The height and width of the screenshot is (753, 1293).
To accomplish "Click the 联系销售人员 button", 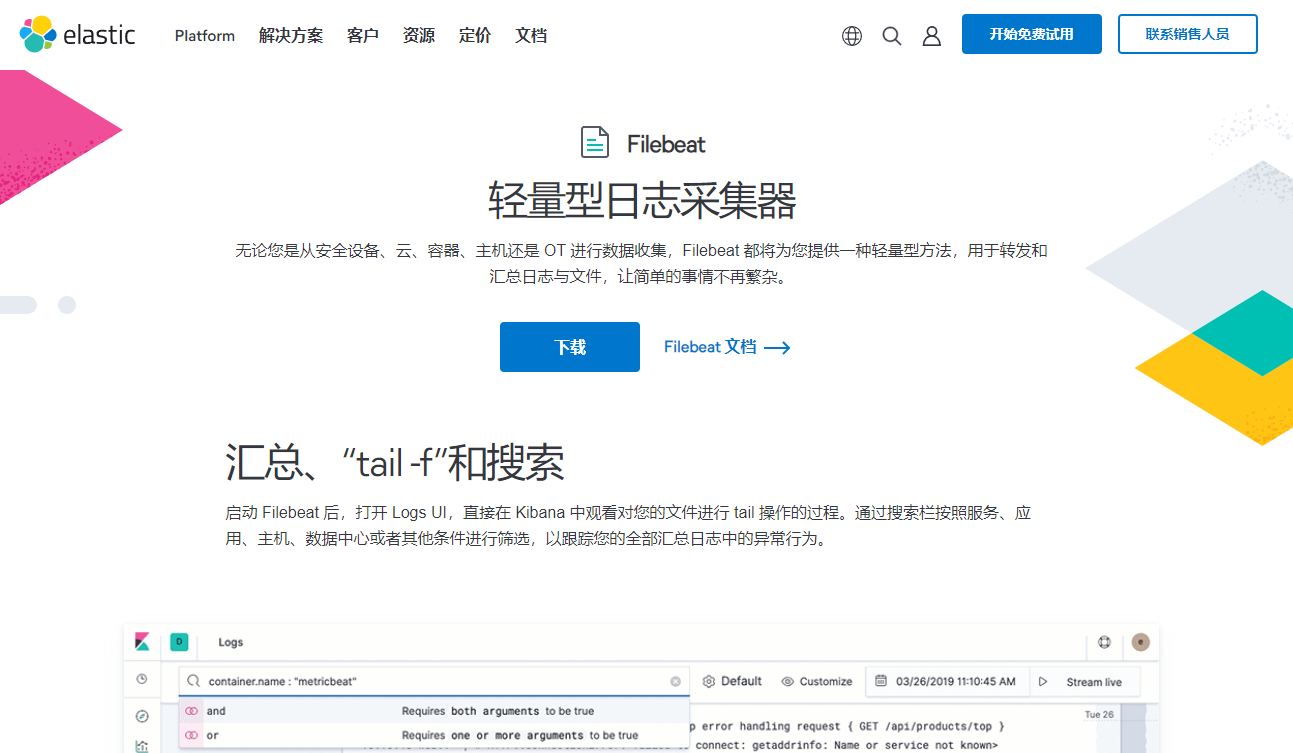I will point(1188,34).
